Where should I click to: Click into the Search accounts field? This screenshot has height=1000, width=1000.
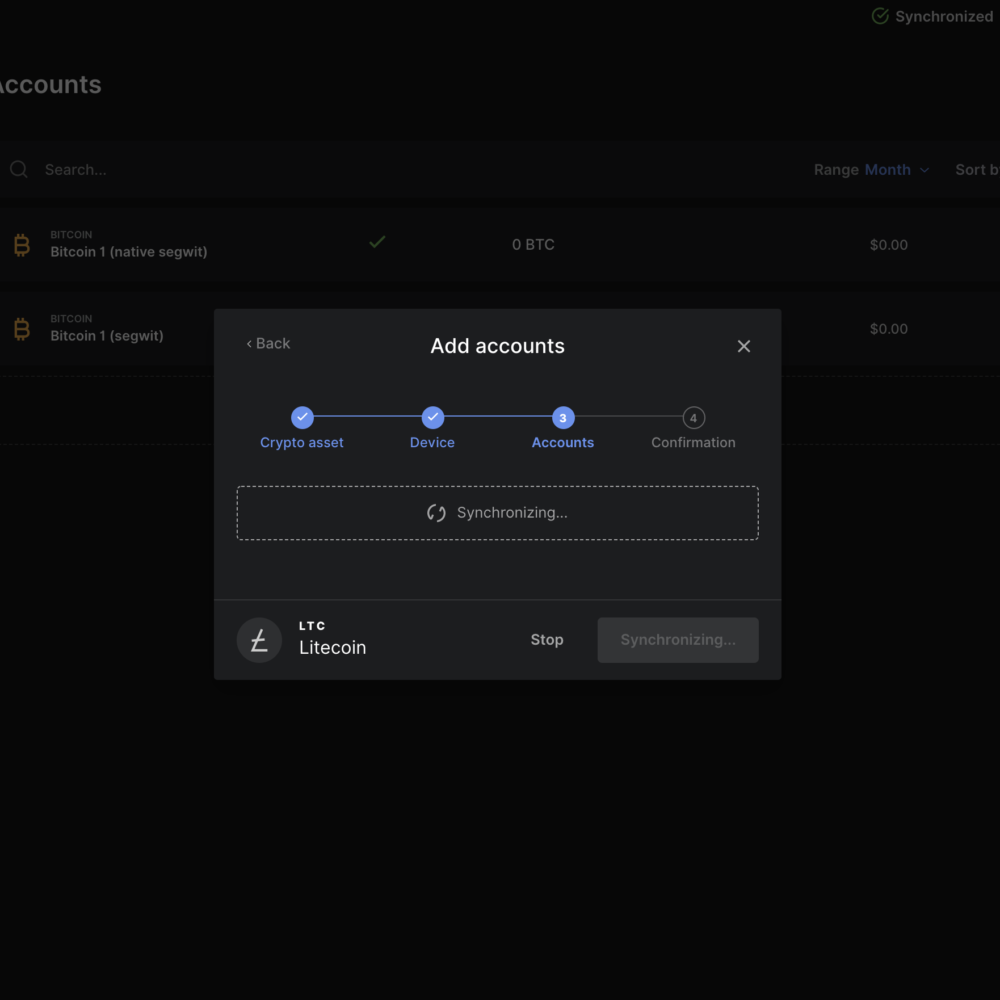coord(200,170)
